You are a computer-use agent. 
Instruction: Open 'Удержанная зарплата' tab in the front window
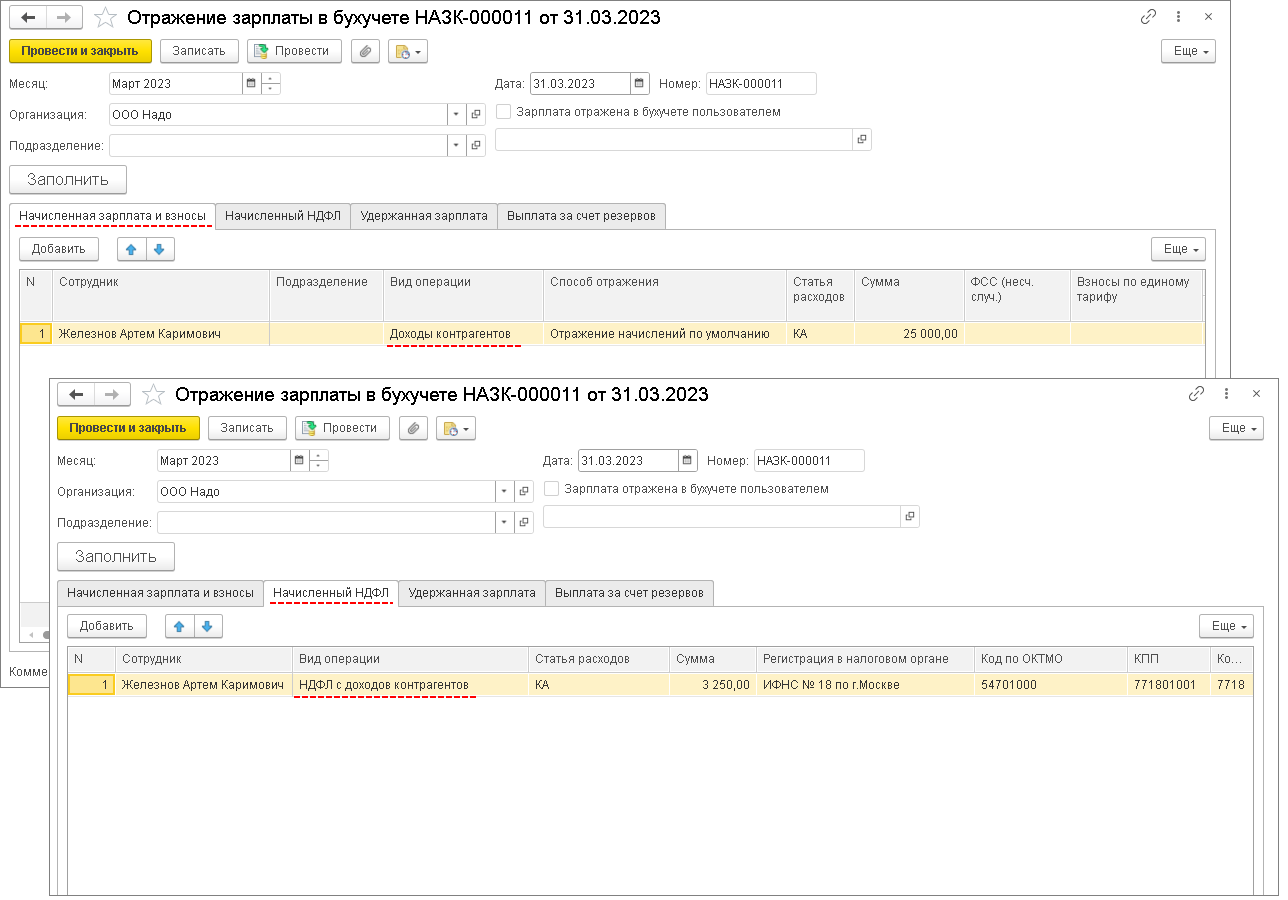coord(472,593)
